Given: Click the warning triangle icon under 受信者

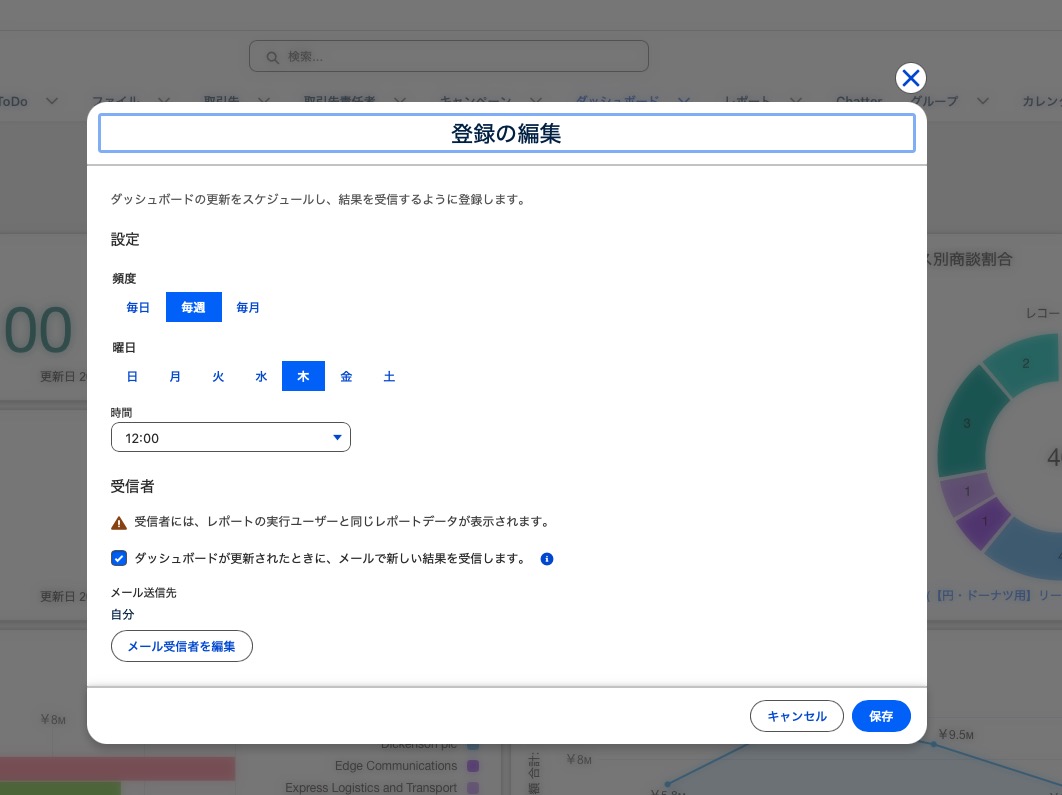Looking at the screenshot, I should coord(119,523).
